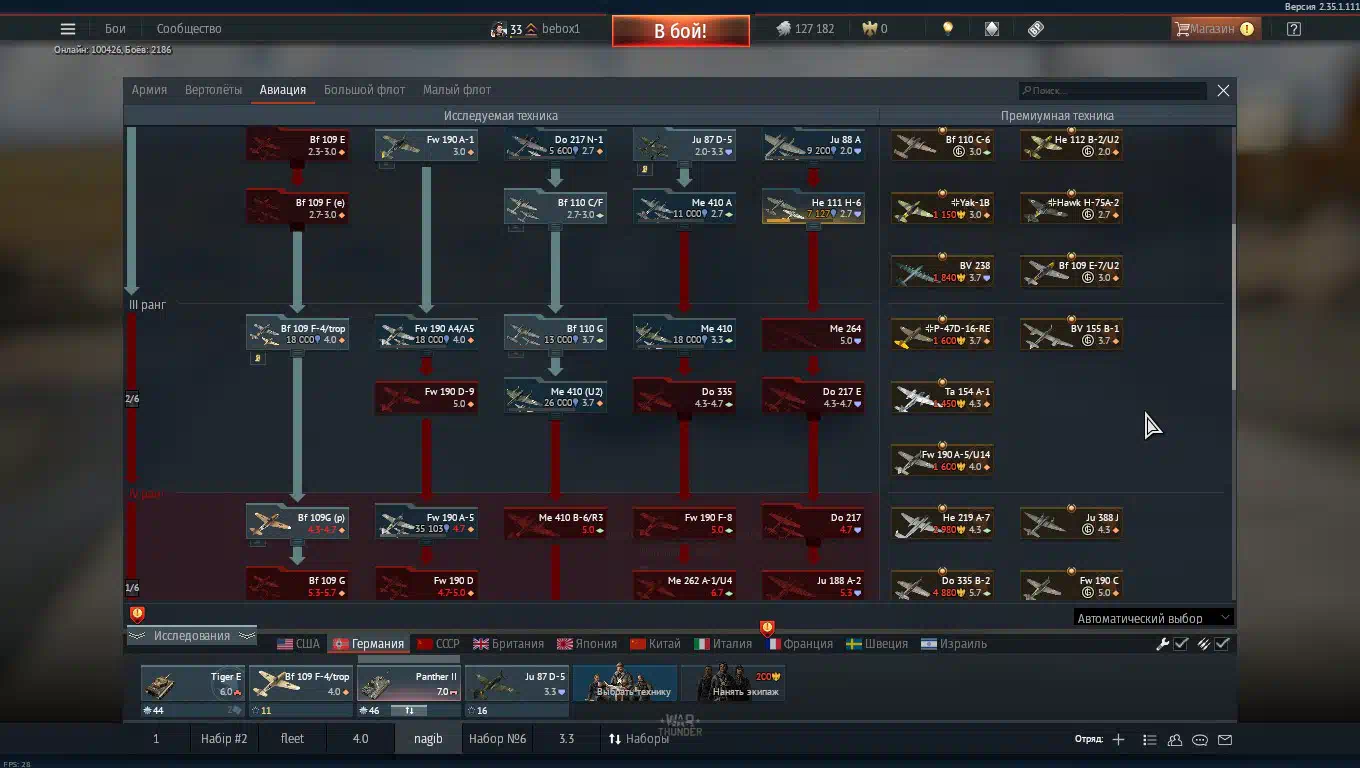Click the squad invite plus icon
The height and width of the screenshot is (768, 1360).
(1118, 740)
